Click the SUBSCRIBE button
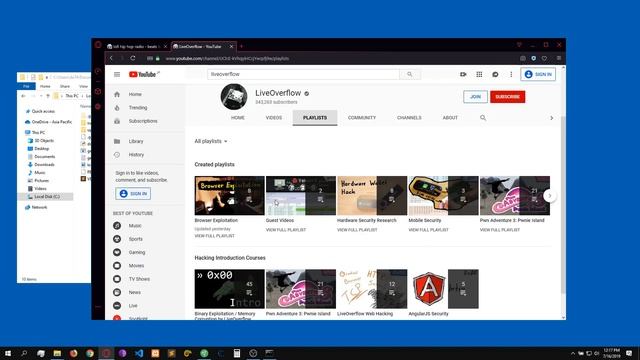 (507, 97)
